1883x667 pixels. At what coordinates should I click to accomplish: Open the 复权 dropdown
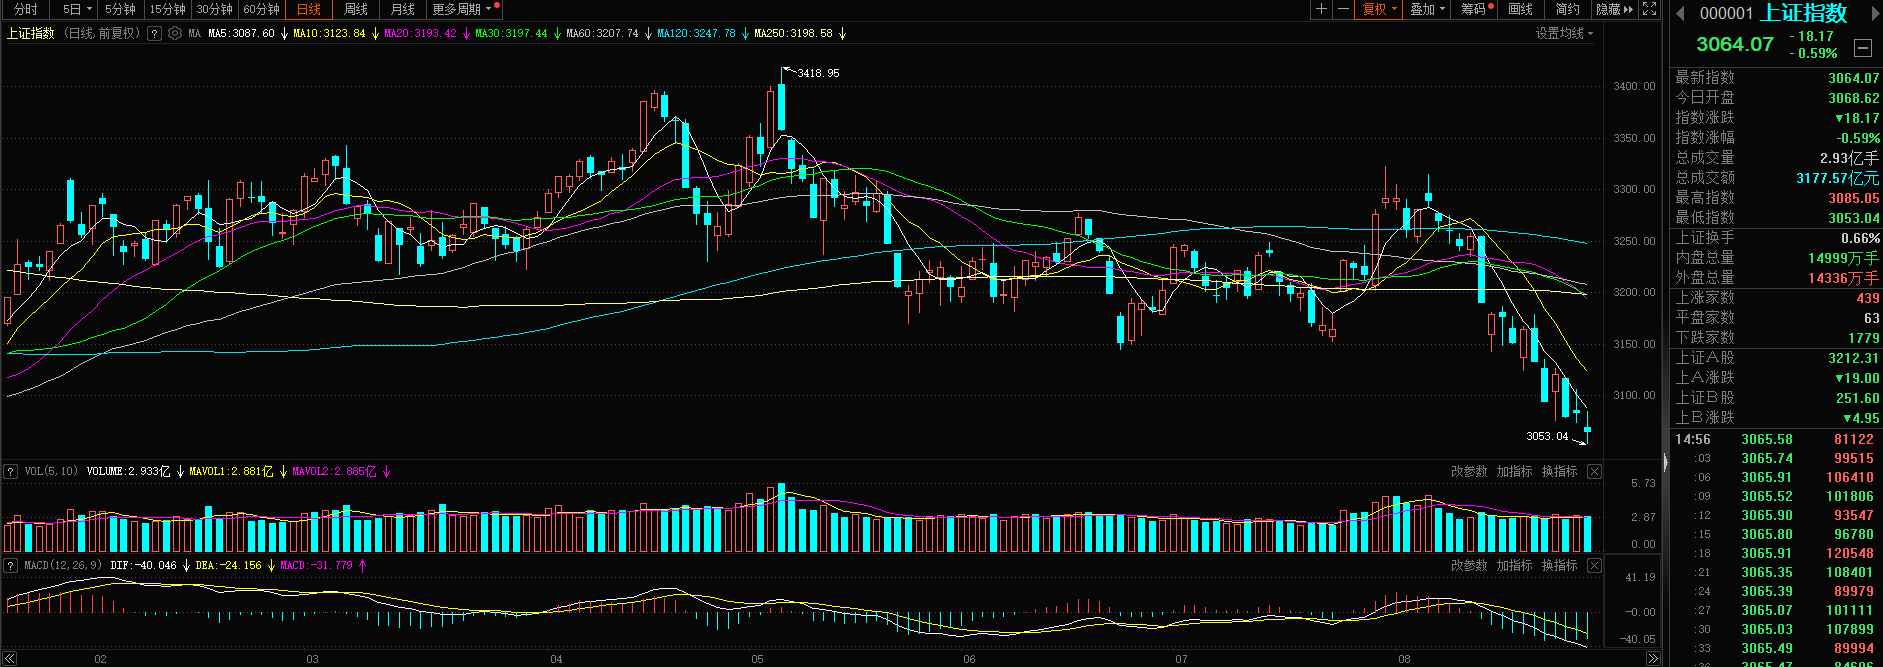coord(1380,9)
